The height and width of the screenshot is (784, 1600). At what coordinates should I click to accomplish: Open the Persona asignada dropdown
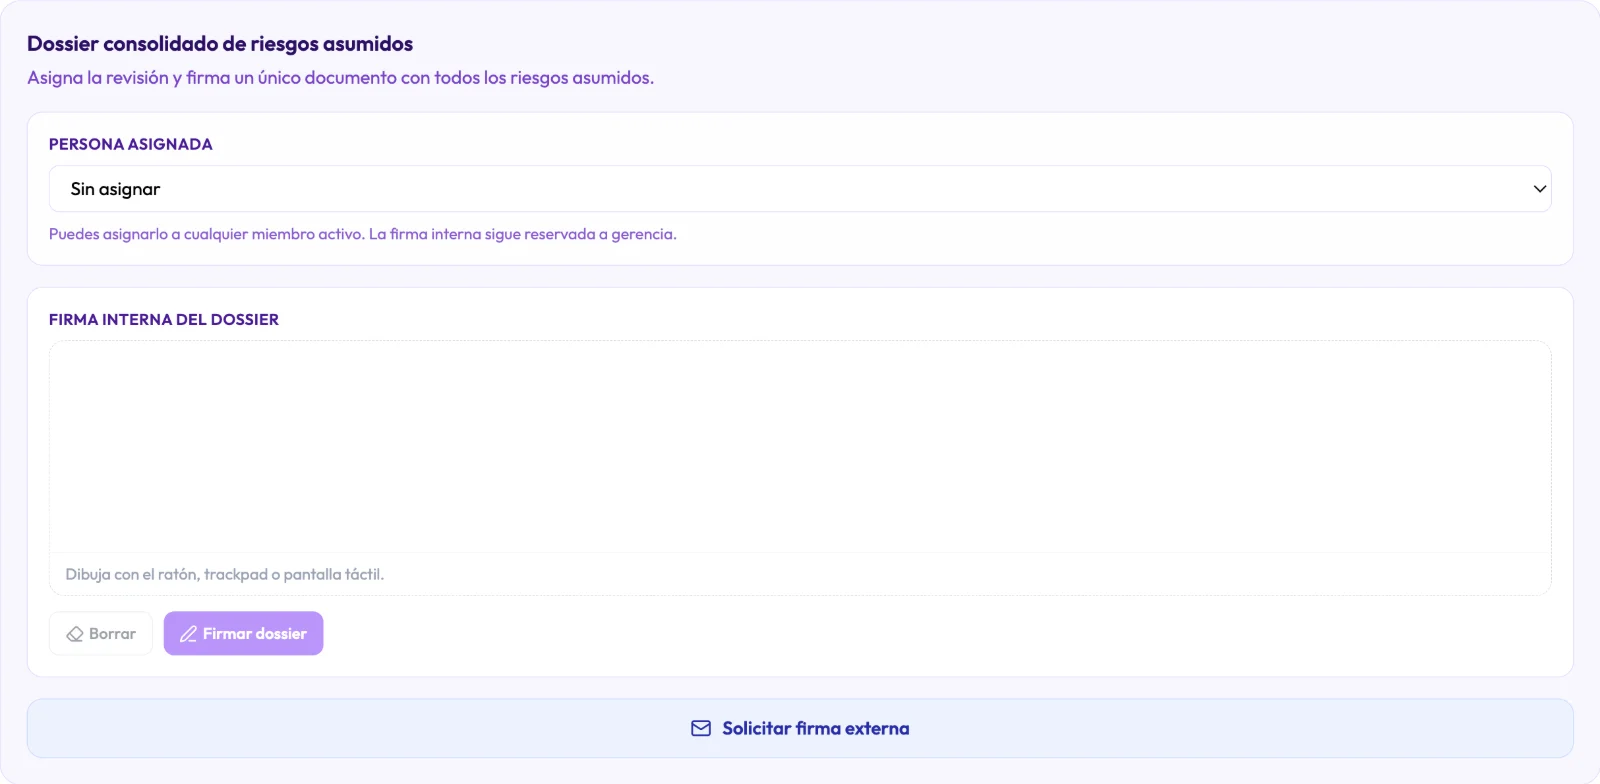tap(800, 189)
